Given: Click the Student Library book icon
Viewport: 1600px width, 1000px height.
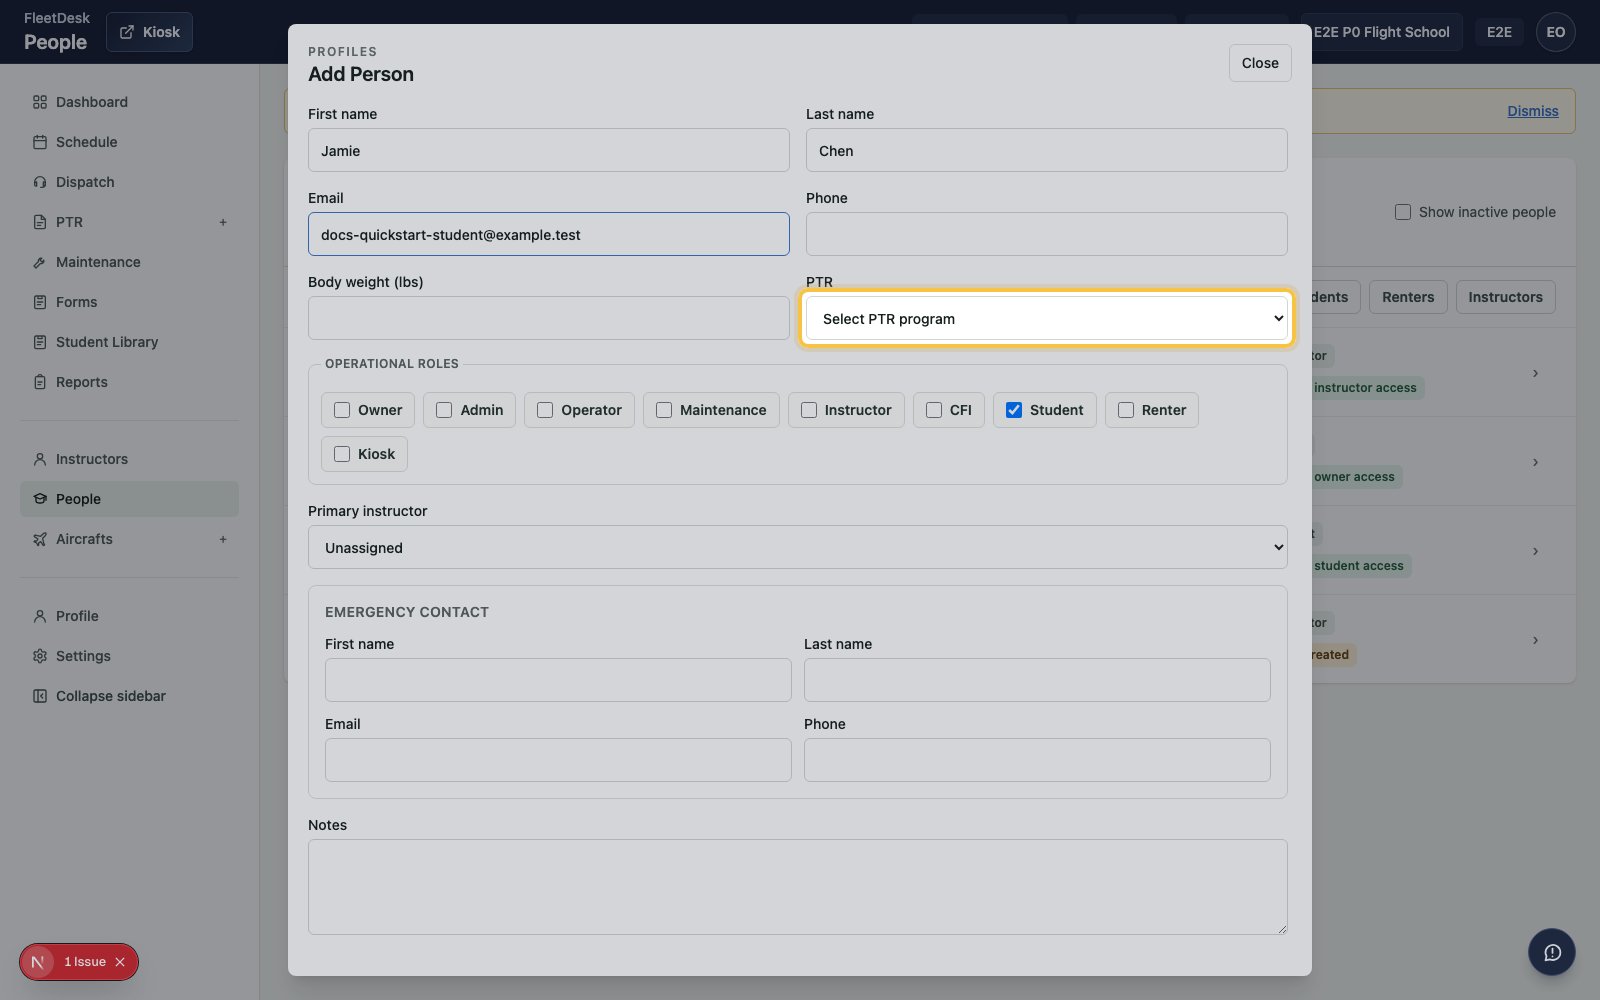Looking at the screenshot, I should point(40,342).
